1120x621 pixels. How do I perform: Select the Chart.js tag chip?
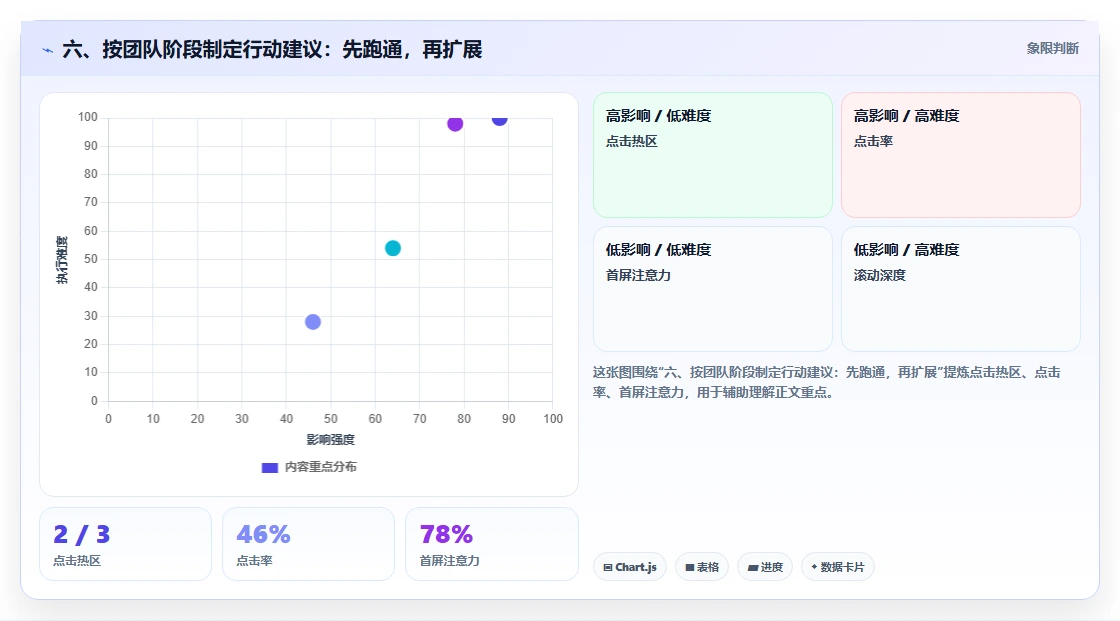pyautogui.click(x=630, y=567)
